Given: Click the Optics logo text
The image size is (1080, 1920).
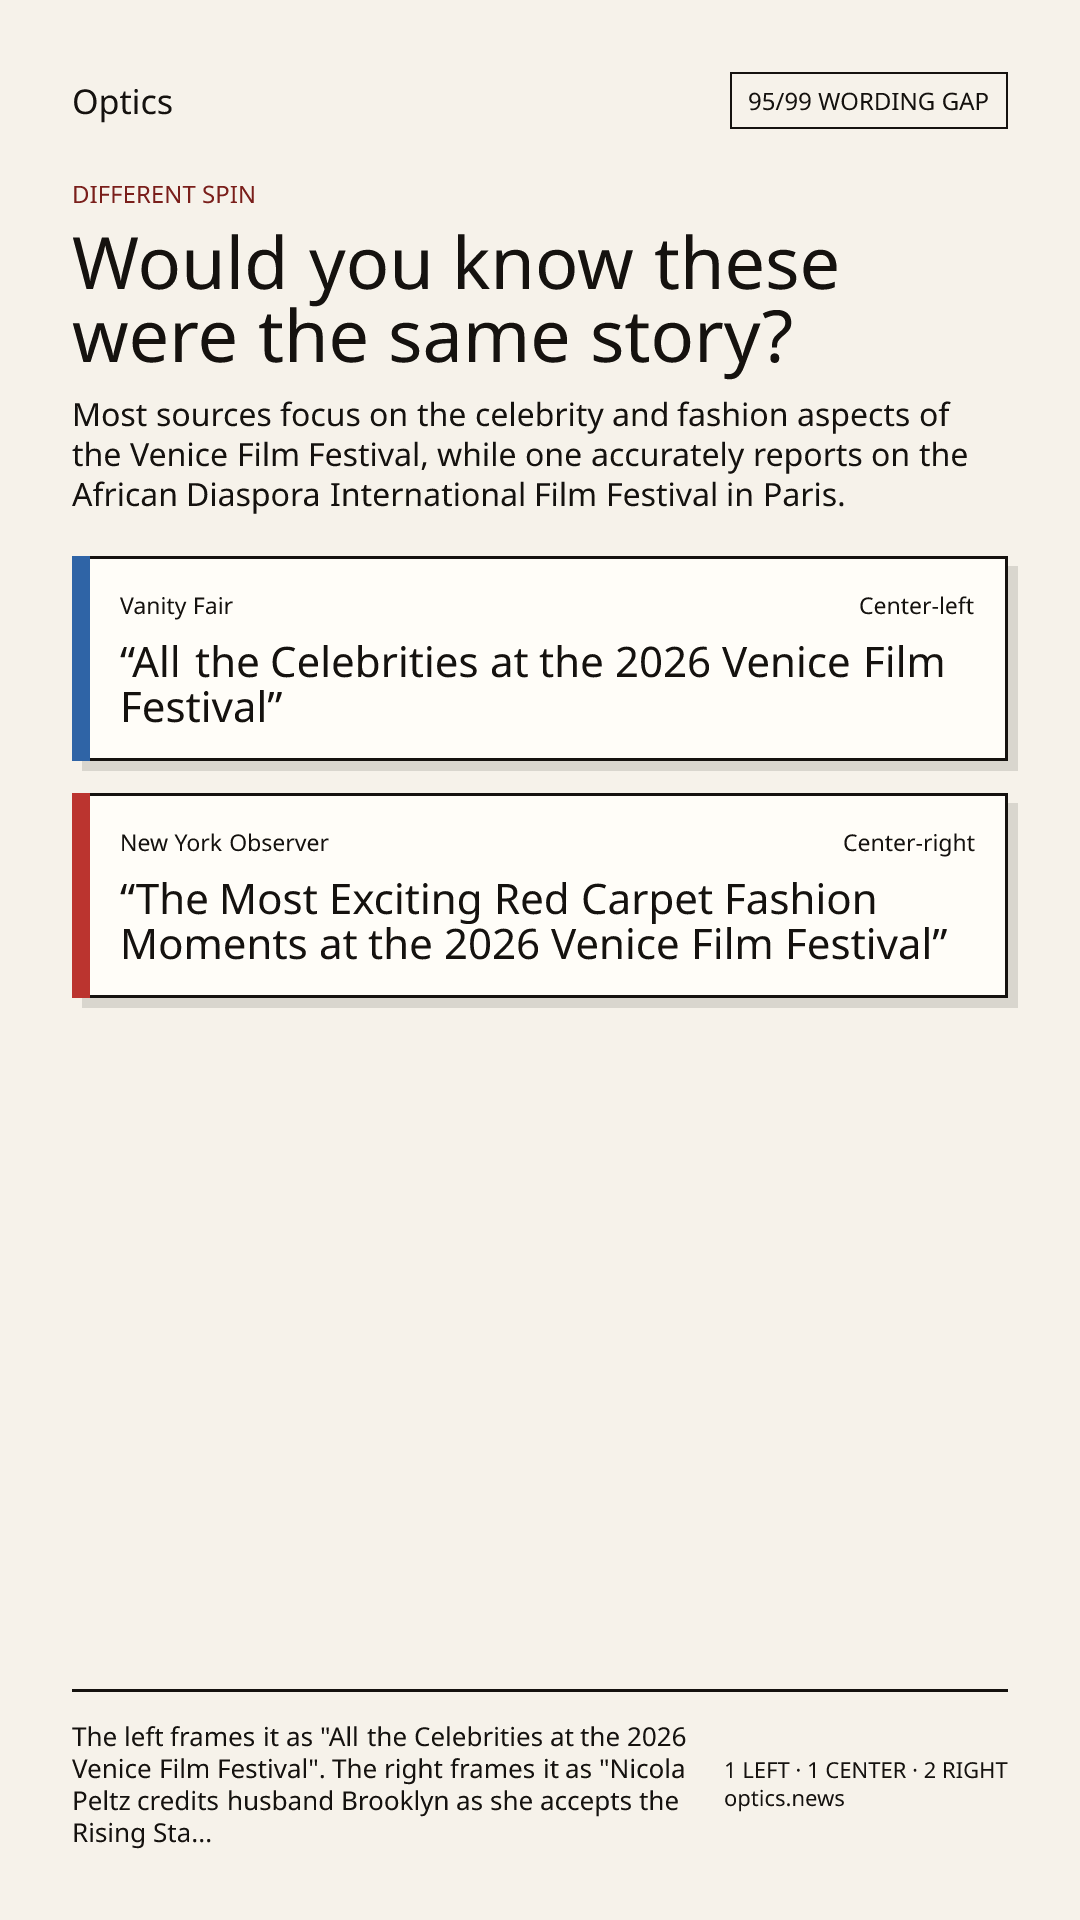Looking at the screenshot, I should click(122, 102).
